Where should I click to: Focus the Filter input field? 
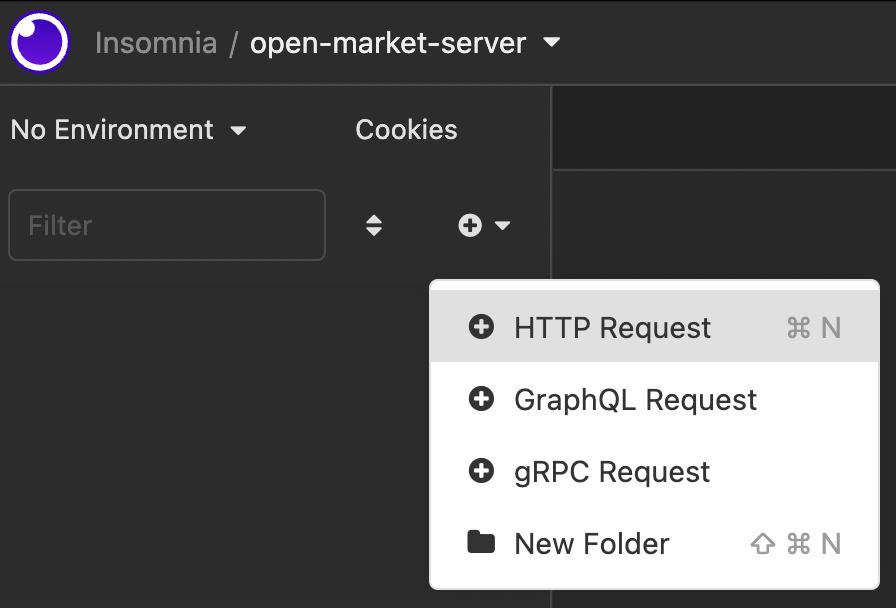point(167,225)
